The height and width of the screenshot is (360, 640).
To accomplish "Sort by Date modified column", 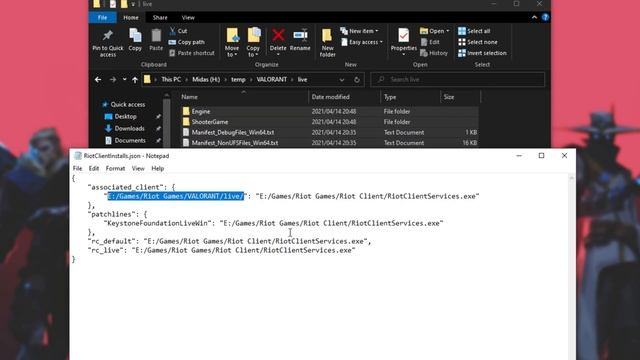I will point(331,97).
